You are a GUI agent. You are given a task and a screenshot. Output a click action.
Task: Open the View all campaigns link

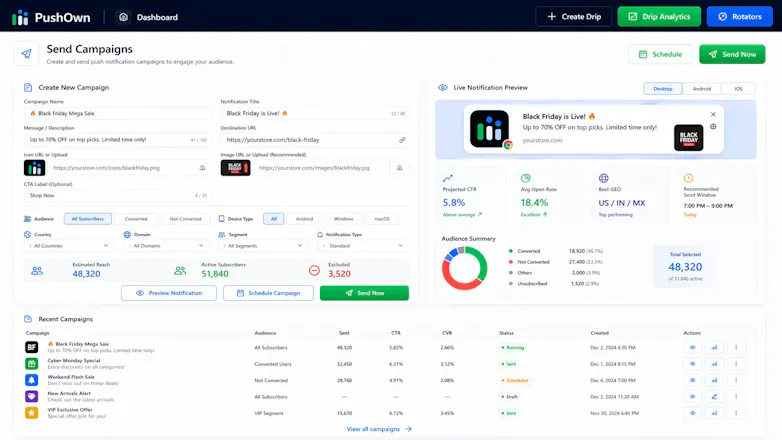click(x=379, y=429)
